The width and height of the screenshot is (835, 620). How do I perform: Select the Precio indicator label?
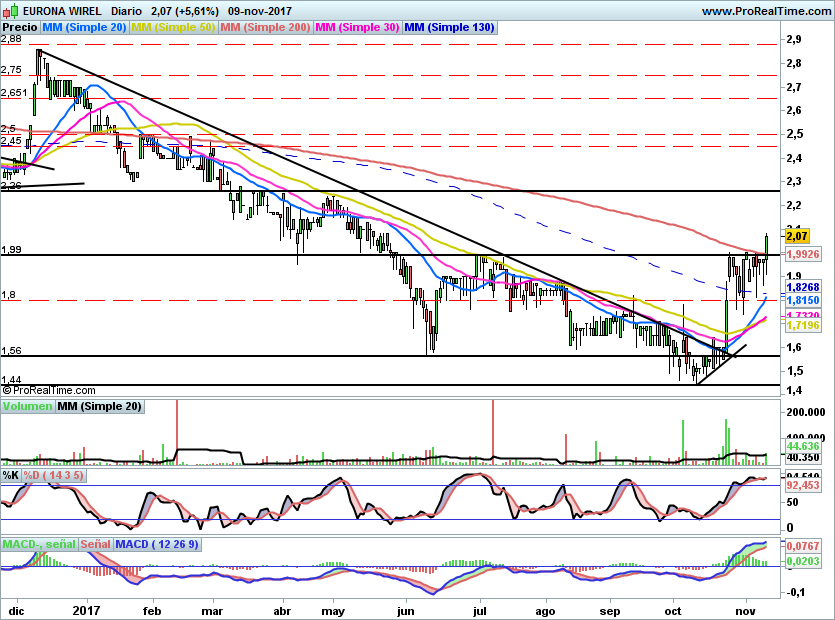(20, 28)
